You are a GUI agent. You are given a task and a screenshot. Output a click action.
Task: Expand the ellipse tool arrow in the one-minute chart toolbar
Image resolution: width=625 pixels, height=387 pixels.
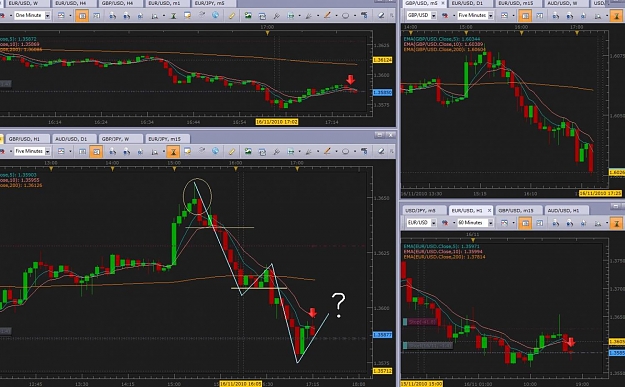[354, 16]
